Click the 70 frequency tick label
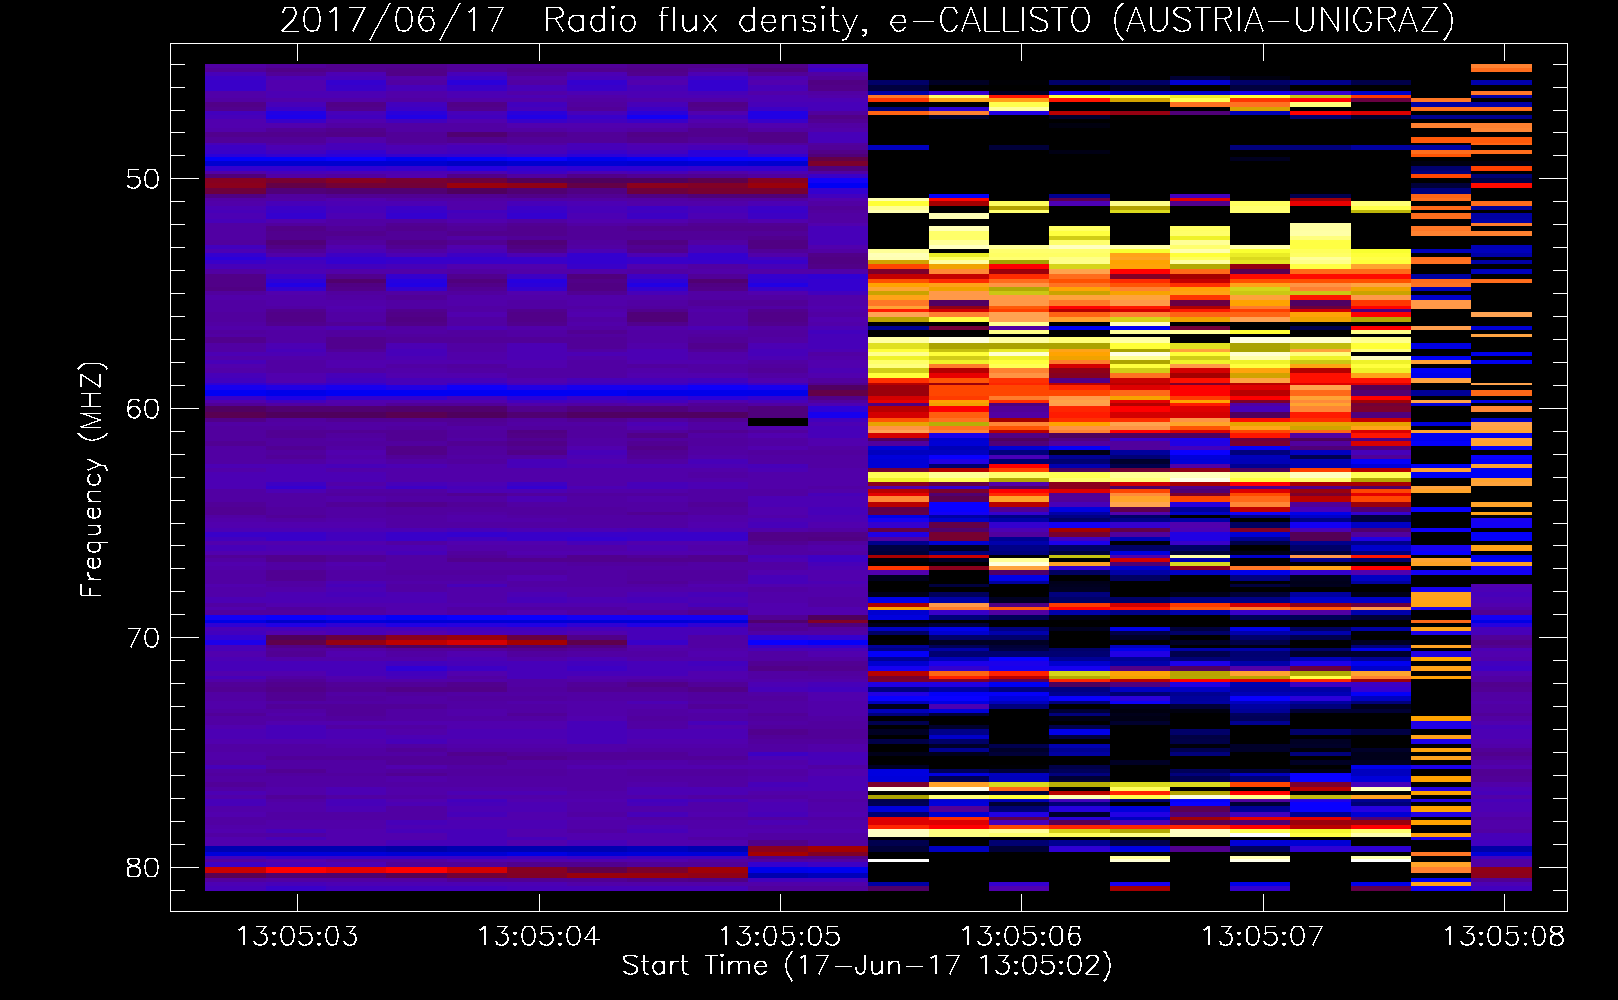 [143, 638]
